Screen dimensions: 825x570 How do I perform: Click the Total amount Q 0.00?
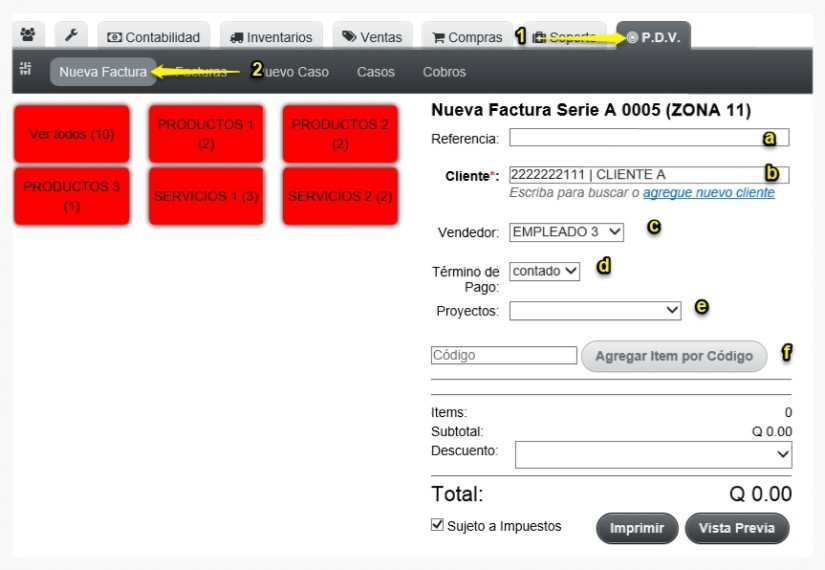(760, 494)
